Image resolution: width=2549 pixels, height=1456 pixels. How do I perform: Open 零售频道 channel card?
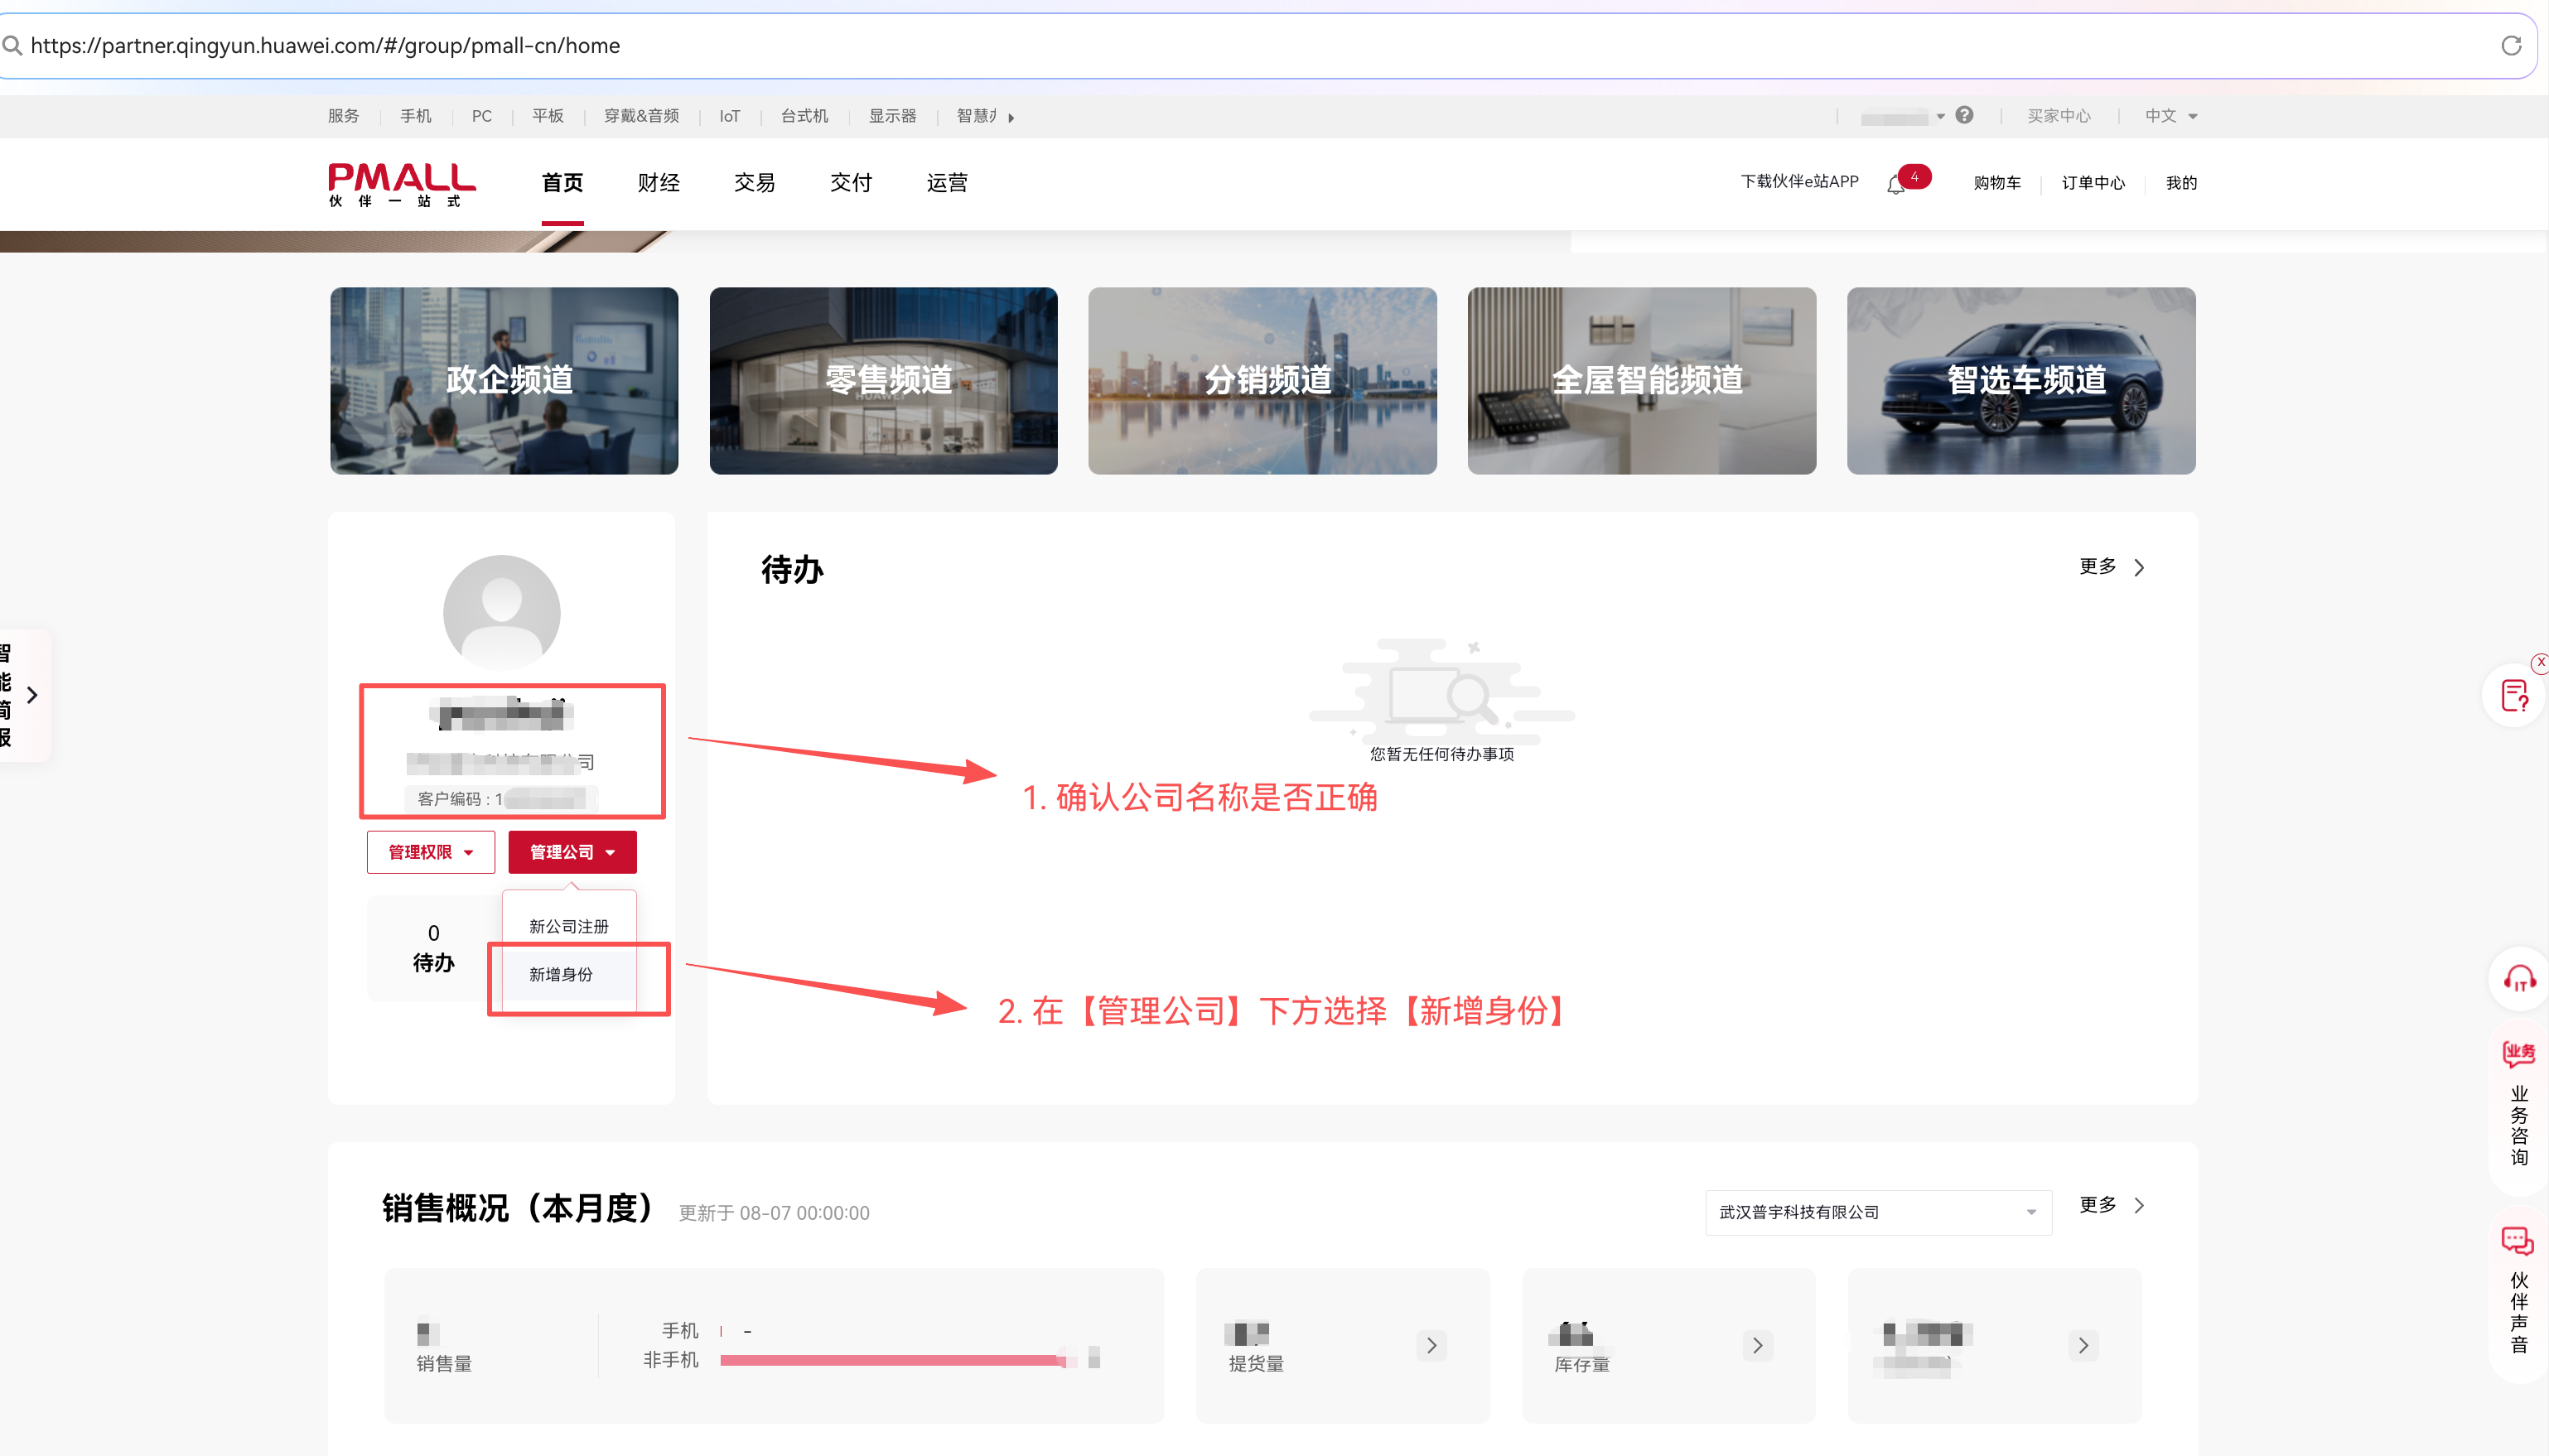pyautogui.click(x=883, y=381)
